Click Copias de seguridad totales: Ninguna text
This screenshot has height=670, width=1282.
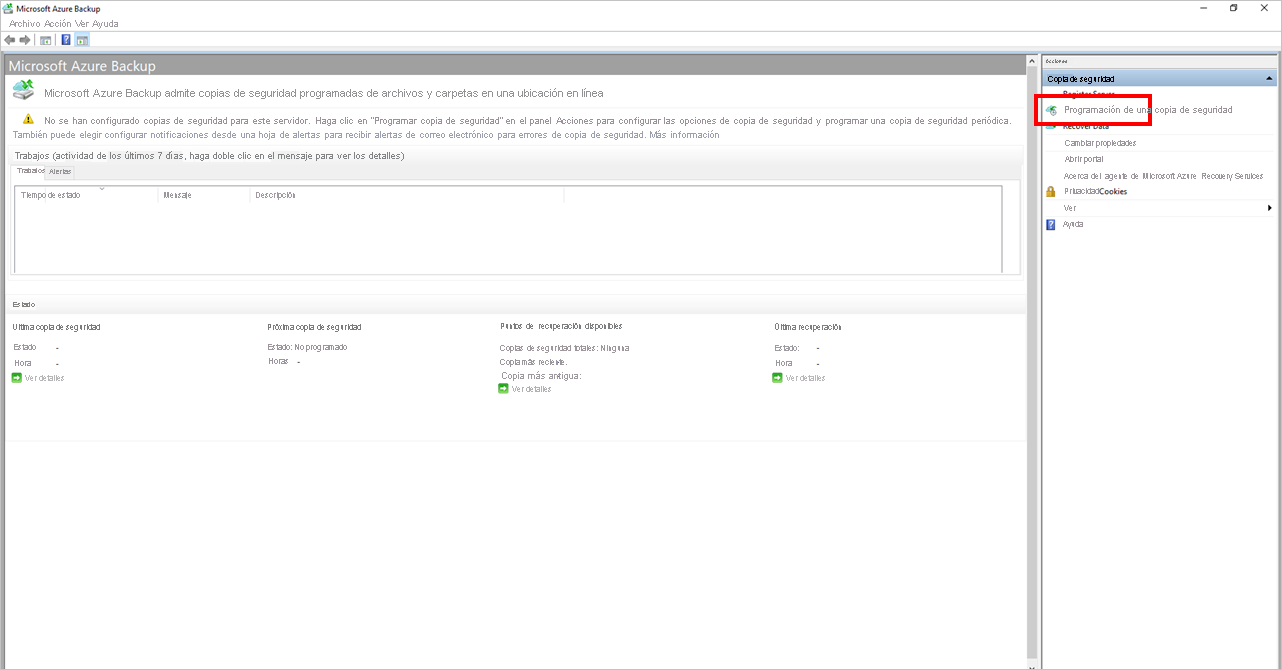564,348
